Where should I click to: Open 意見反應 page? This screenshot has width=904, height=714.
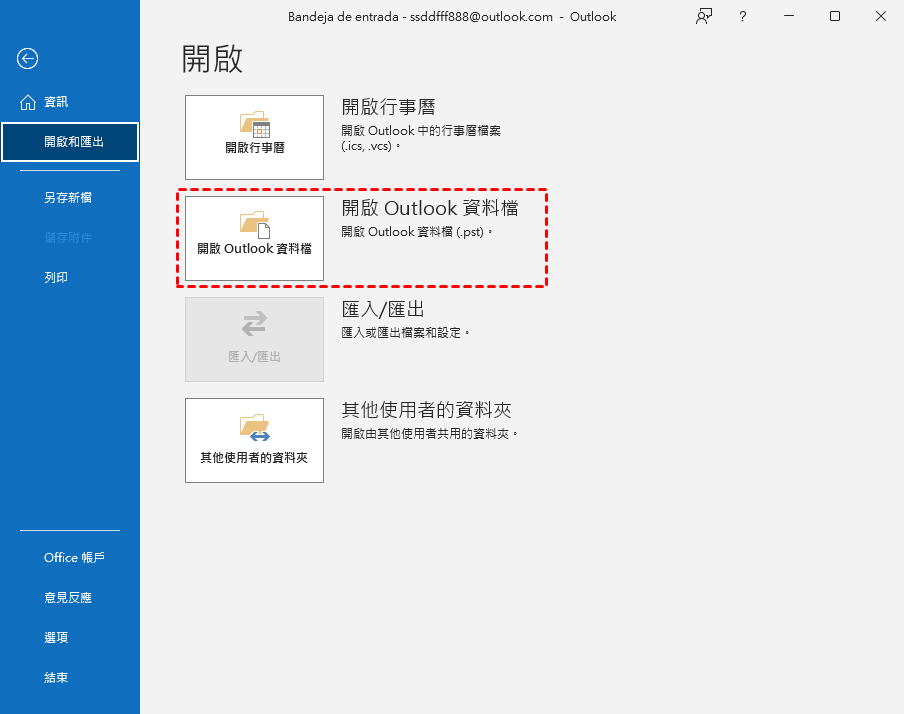click(x=68, y=597)
